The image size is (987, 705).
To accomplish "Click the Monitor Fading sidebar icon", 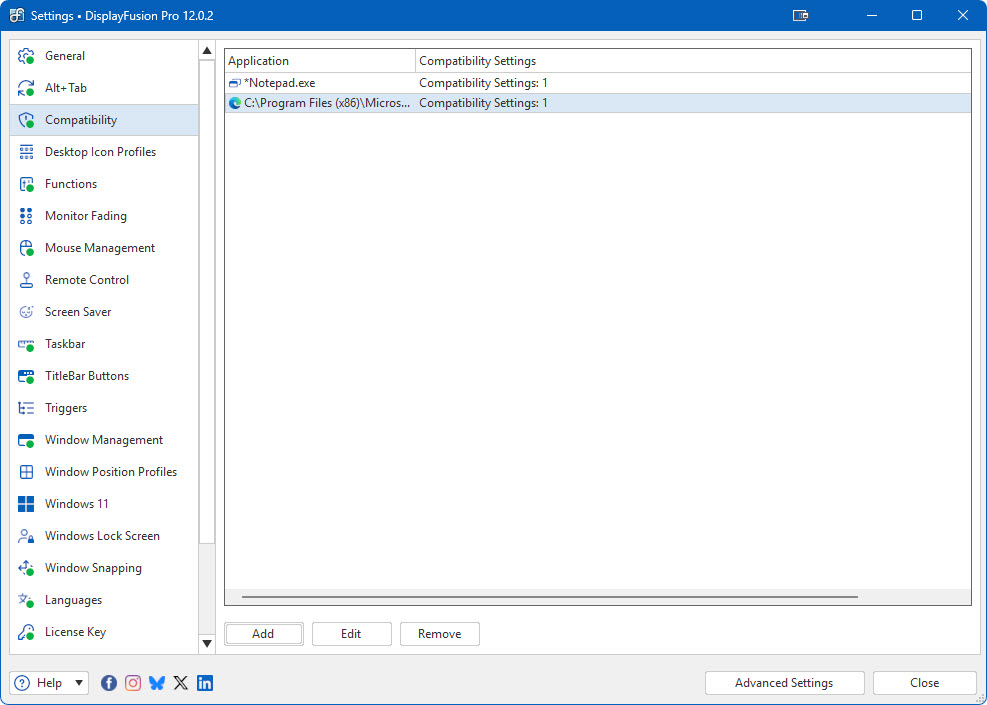I will 27,216.
